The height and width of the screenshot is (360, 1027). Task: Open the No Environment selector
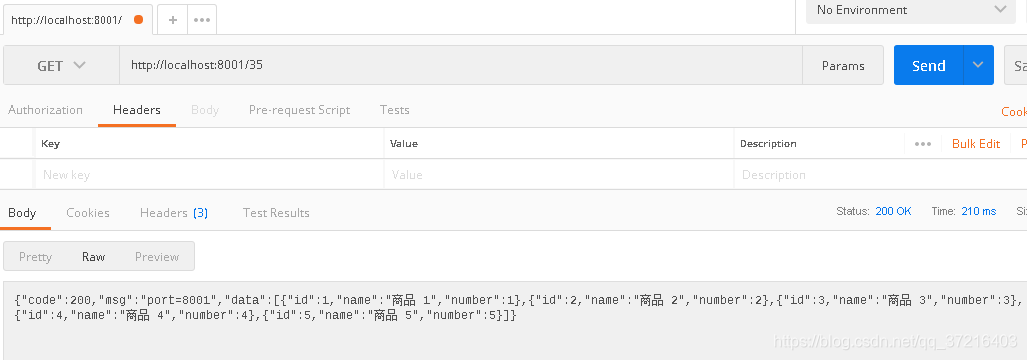tap(910, 10)
